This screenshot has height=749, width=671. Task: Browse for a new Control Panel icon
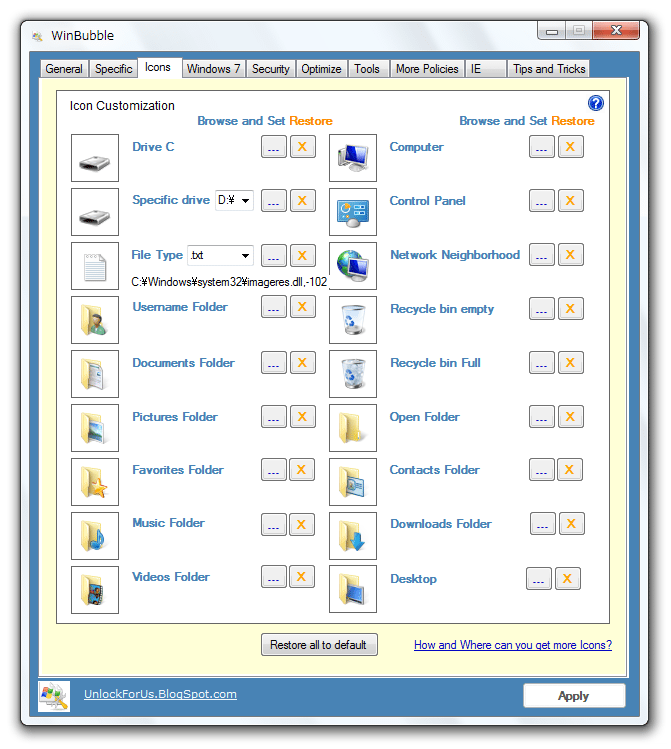(542, 200)
